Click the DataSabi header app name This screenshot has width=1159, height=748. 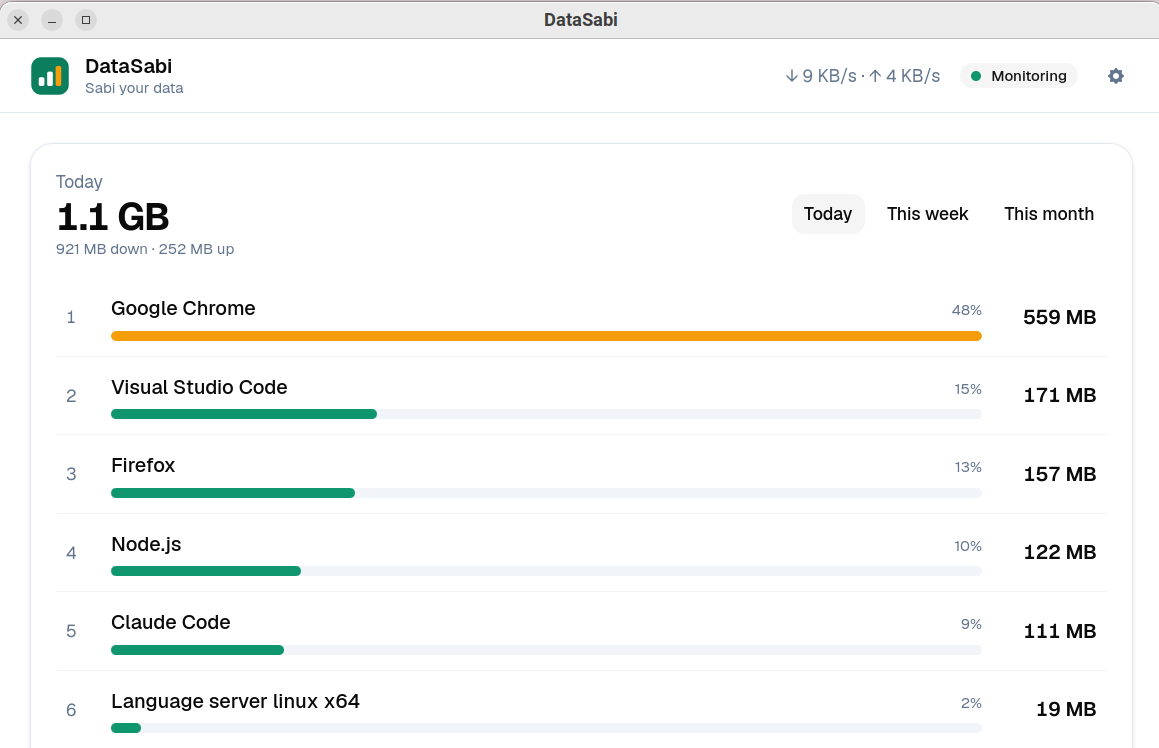tap(129, 67)
